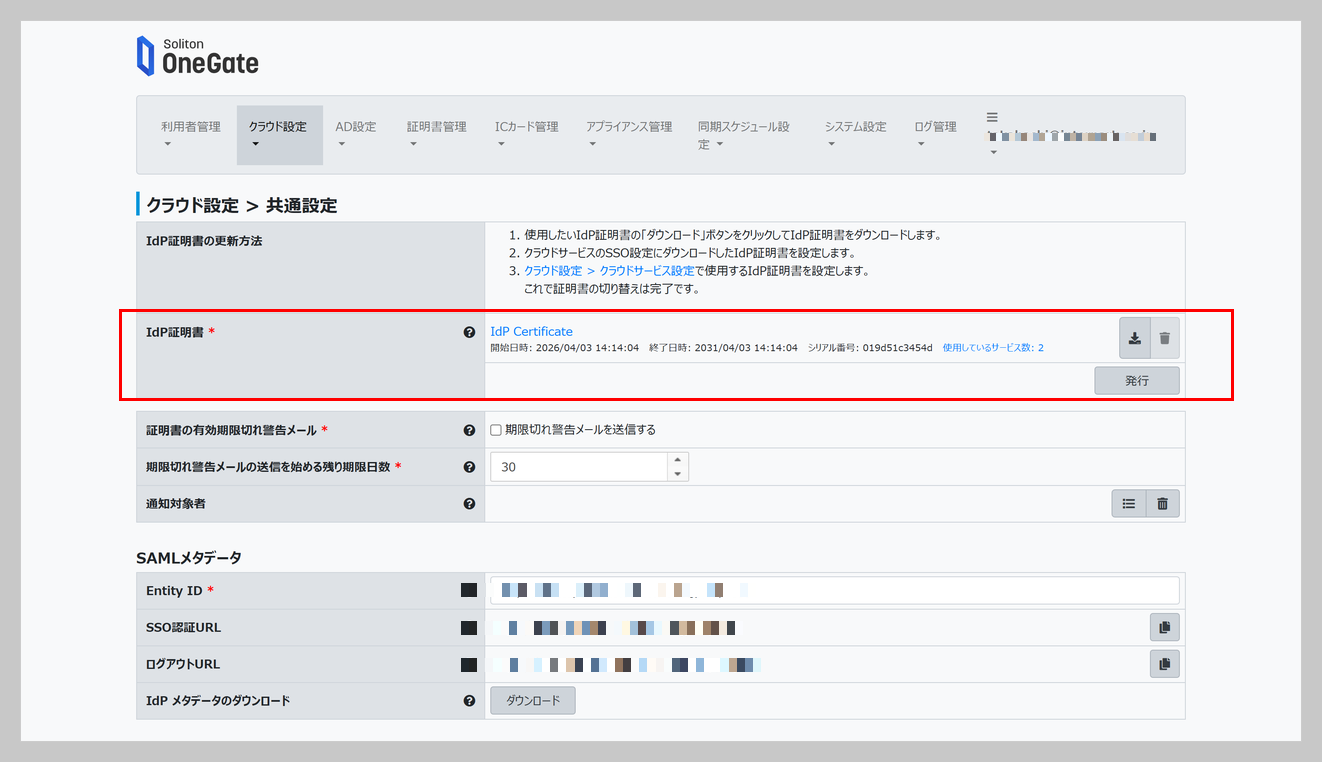Click the 発行 button

[1137, 381]
